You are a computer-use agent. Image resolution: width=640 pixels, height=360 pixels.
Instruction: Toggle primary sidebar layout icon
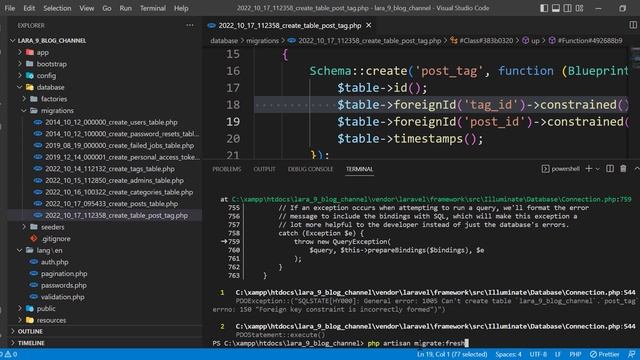(544, 8)
